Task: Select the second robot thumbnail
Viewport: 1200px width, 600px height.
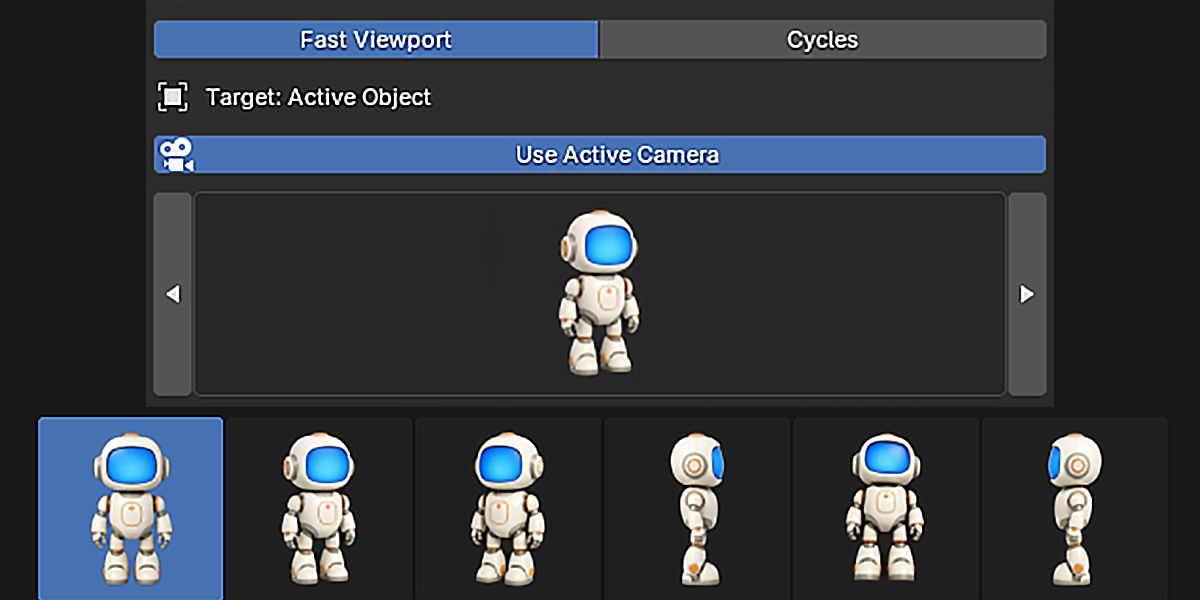Action: (320, 508)
